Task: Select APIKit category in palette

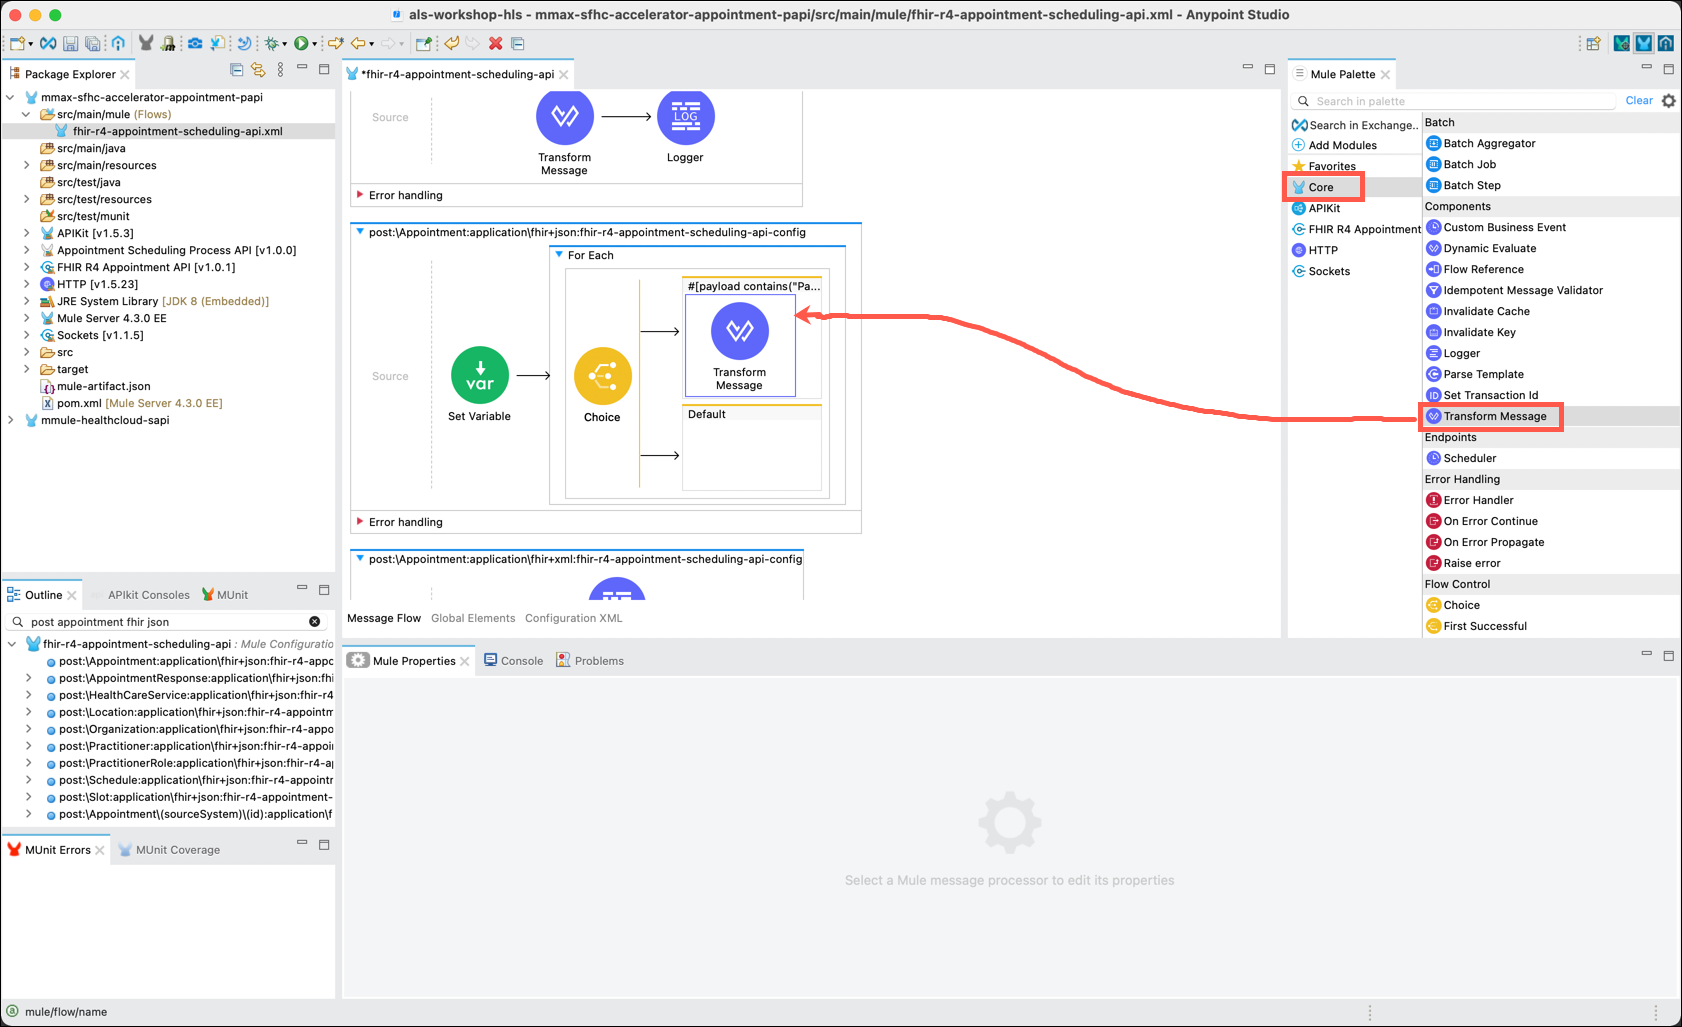Action: pos(1316,208)
